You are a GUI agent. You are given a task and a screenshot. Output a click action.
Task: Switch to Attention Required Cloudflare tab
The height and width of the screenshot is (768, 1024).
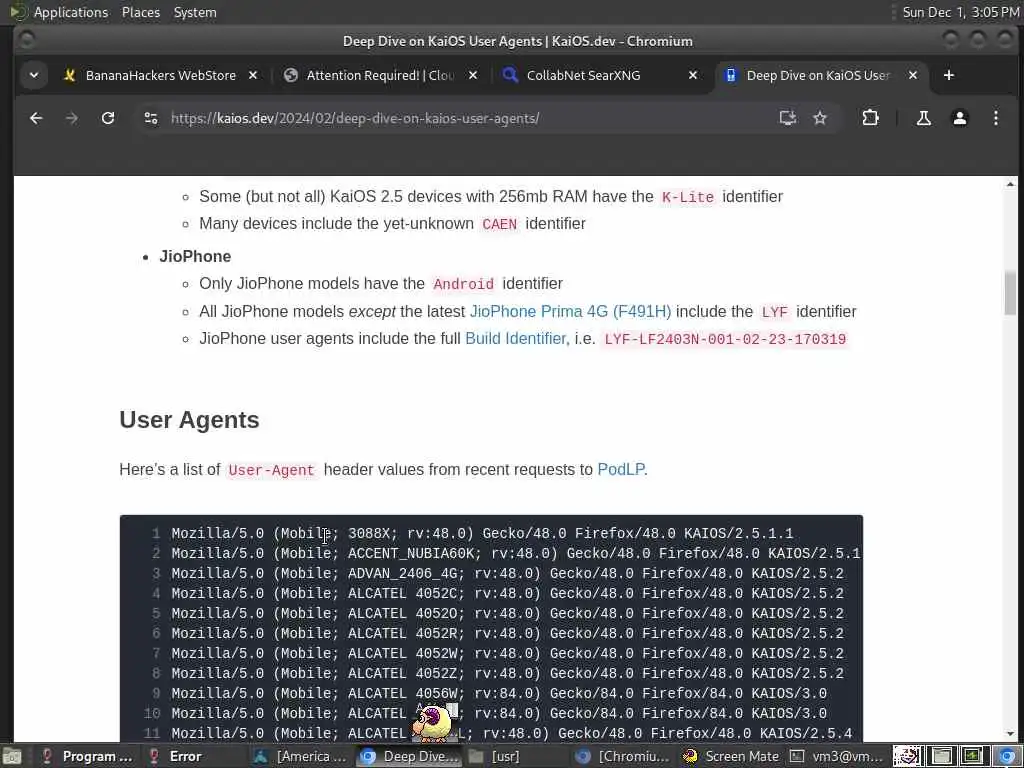click(x=381, y=75)
